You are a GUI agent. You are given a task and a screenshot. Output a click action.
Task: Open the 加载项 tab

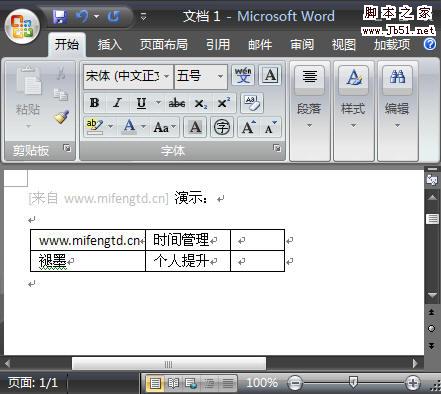point(392,44)
